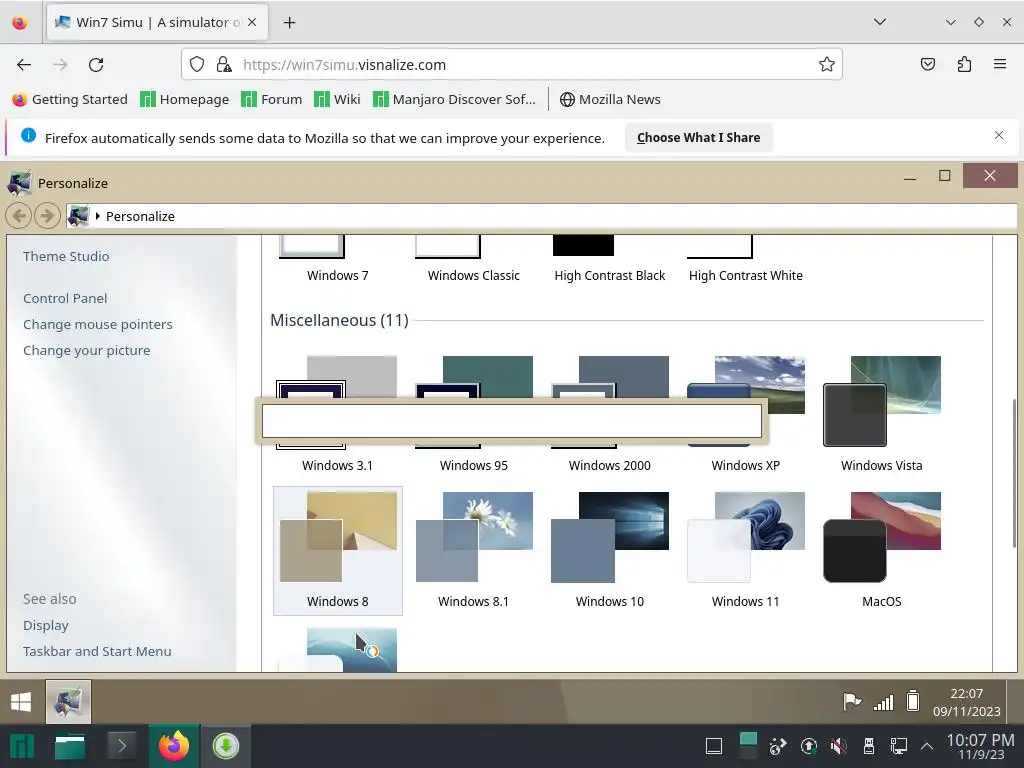Screen dimensions: 1024x768
Task: Open Change mouse pointers
Action: (98, 324)
